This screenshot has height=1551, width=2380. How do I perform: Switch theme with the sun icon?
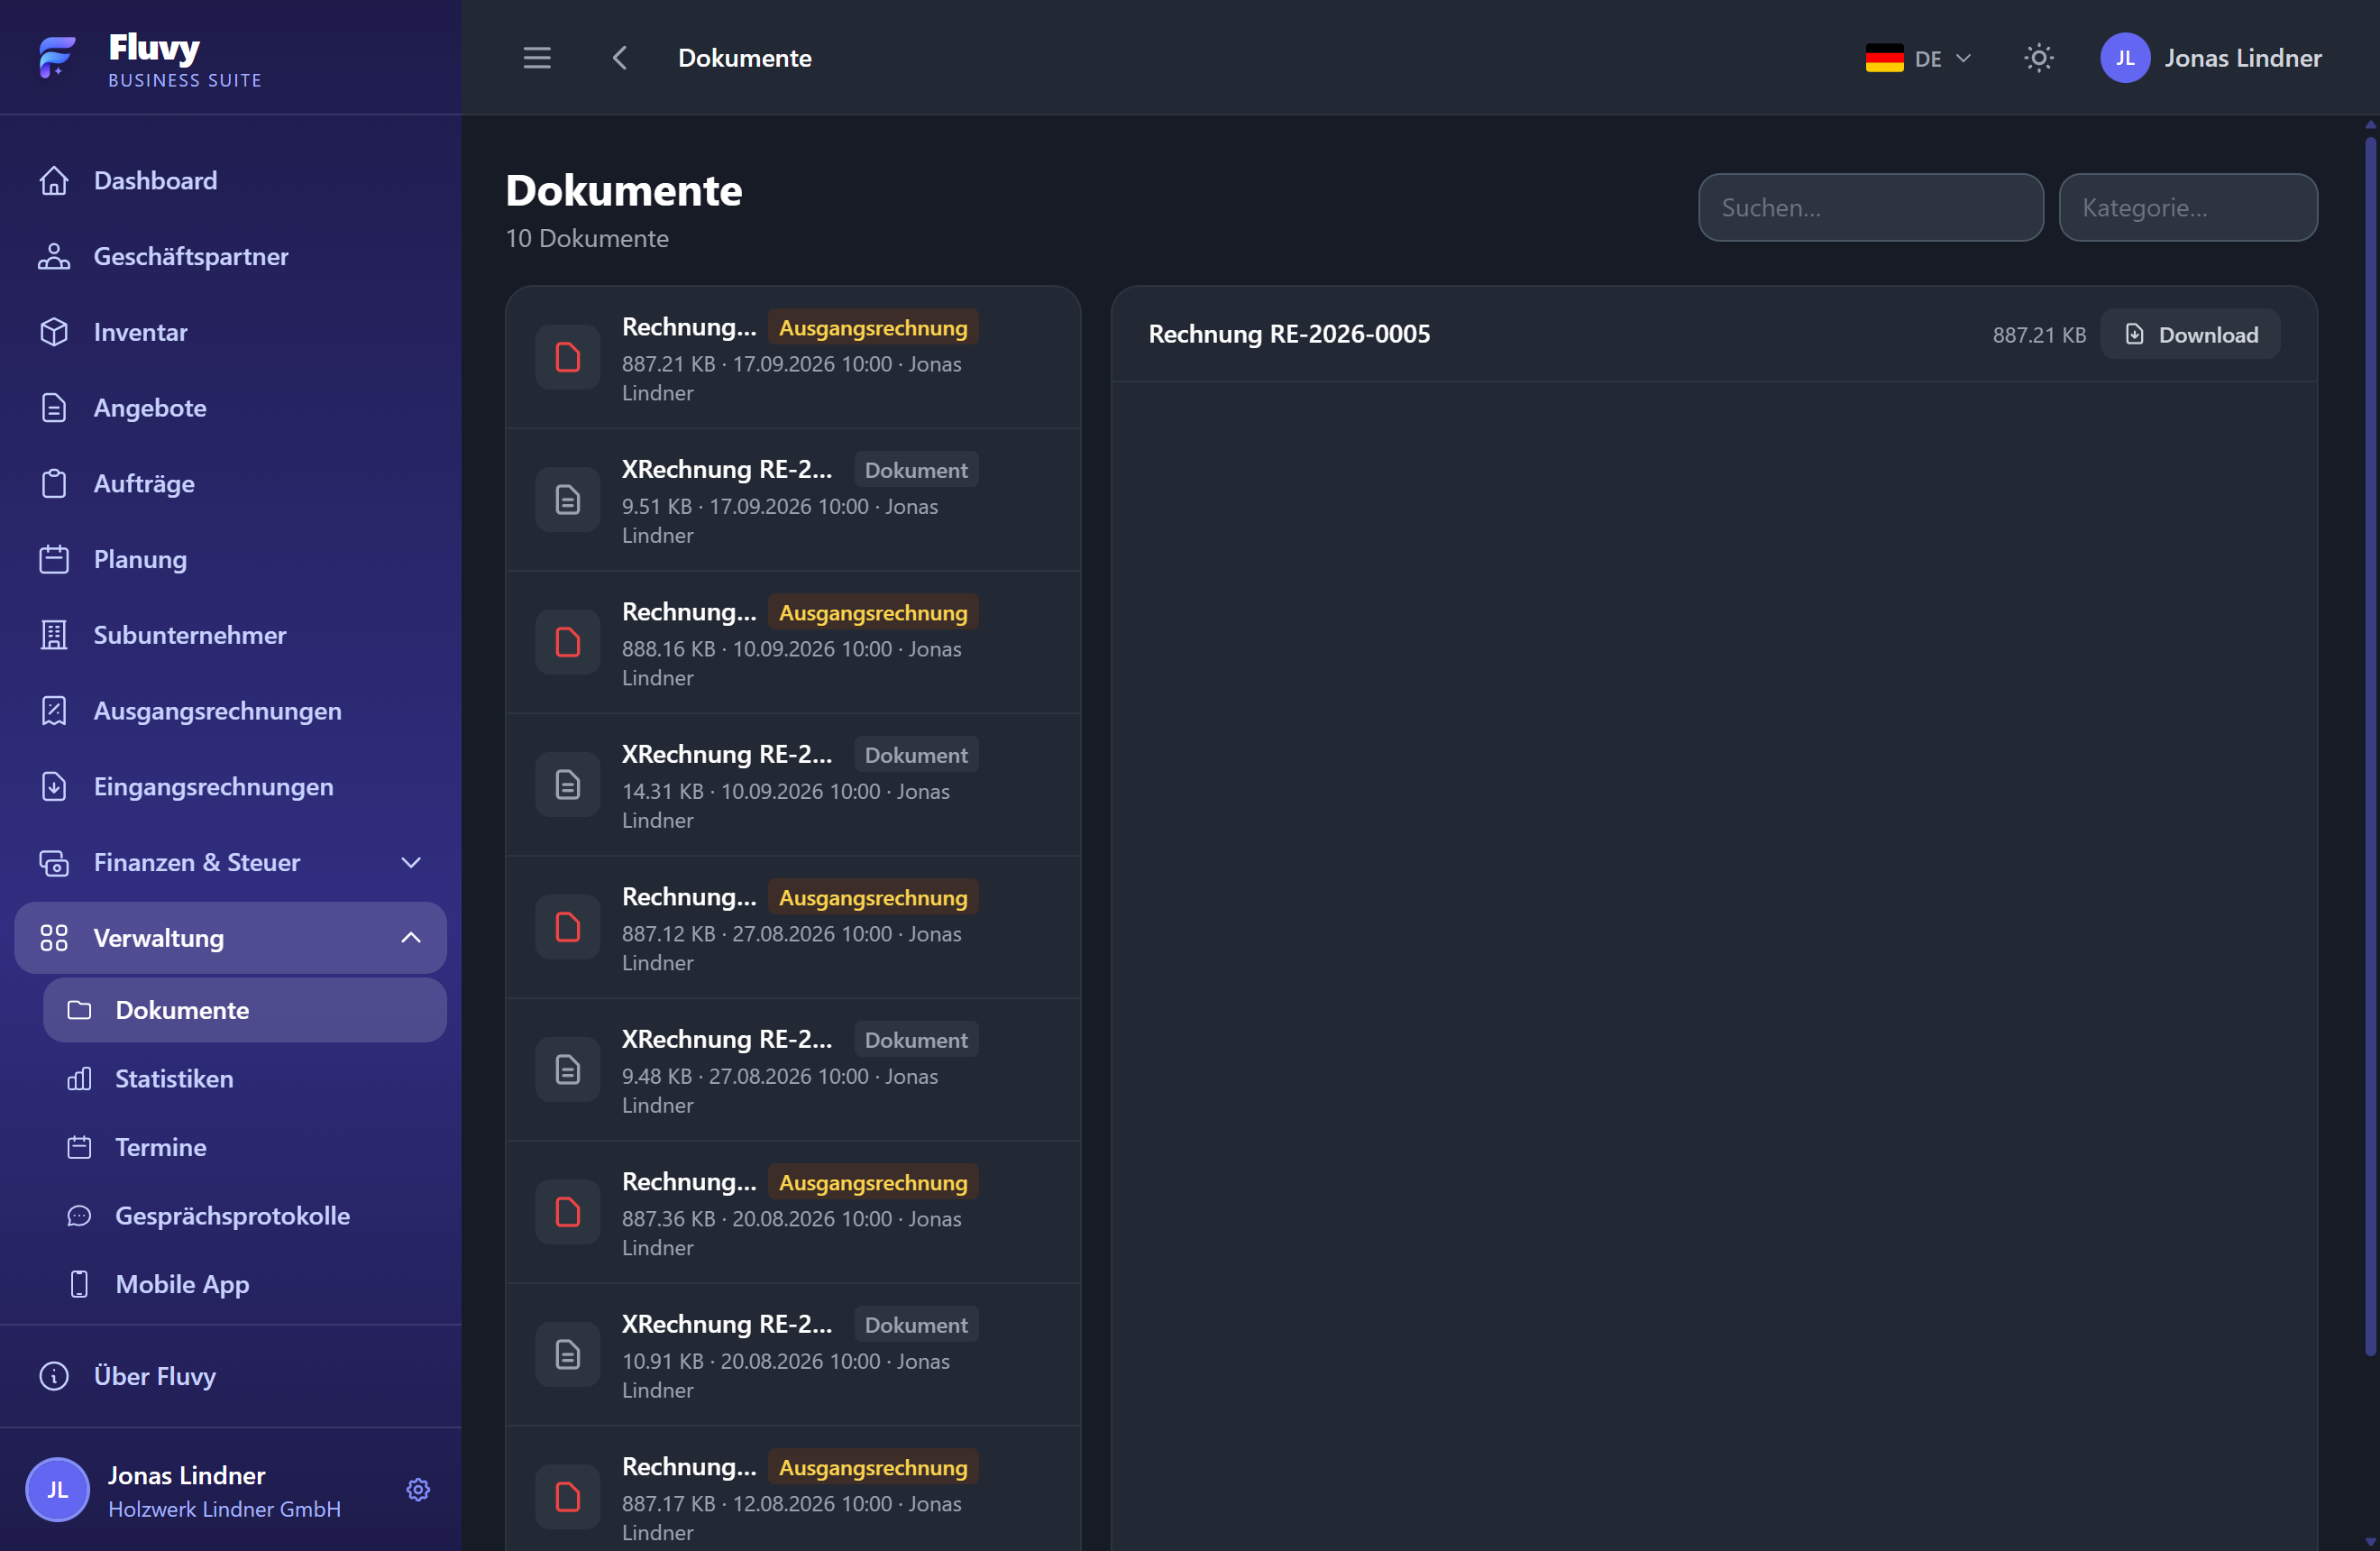pyautogui.click(x=2038, y=58)
